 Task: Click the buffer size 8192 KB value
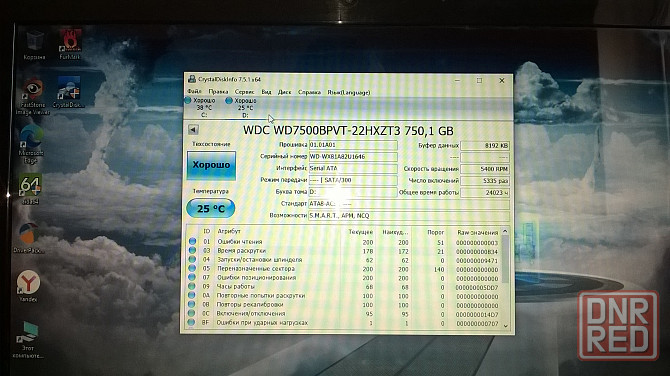pyautogui.click(x=485, y=146)
